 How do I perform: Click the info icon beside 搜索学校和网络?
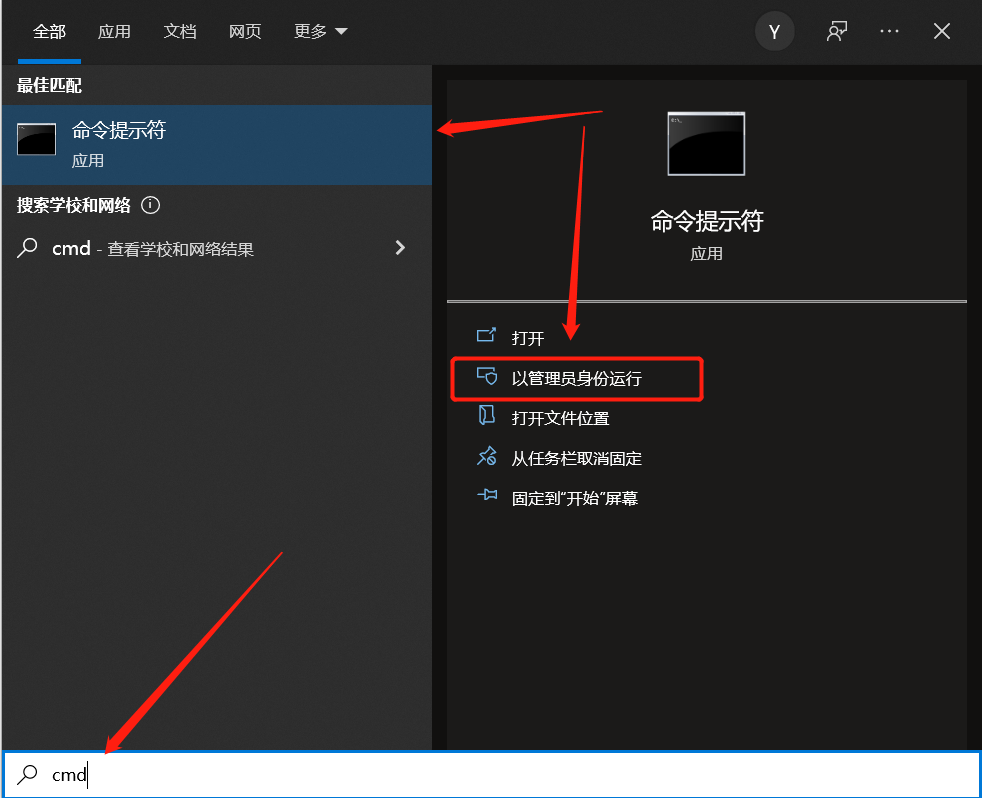(151, 205)
